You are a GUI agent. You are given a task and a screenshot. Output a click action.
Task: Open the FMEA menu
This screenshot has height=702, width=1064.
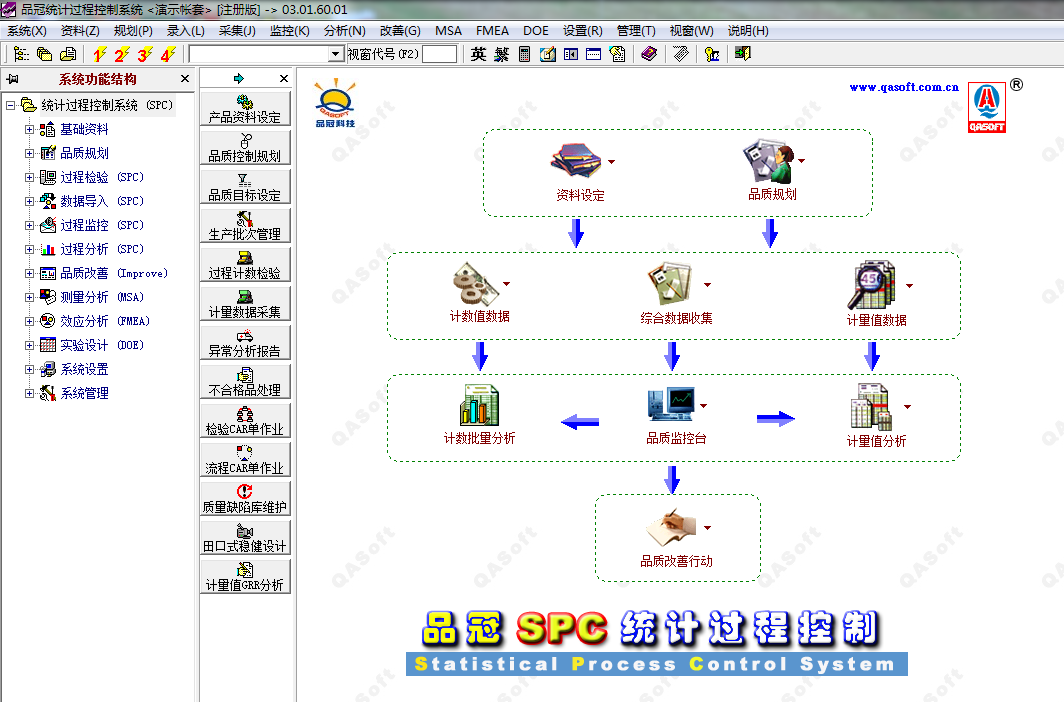click(x=492, y=31)
